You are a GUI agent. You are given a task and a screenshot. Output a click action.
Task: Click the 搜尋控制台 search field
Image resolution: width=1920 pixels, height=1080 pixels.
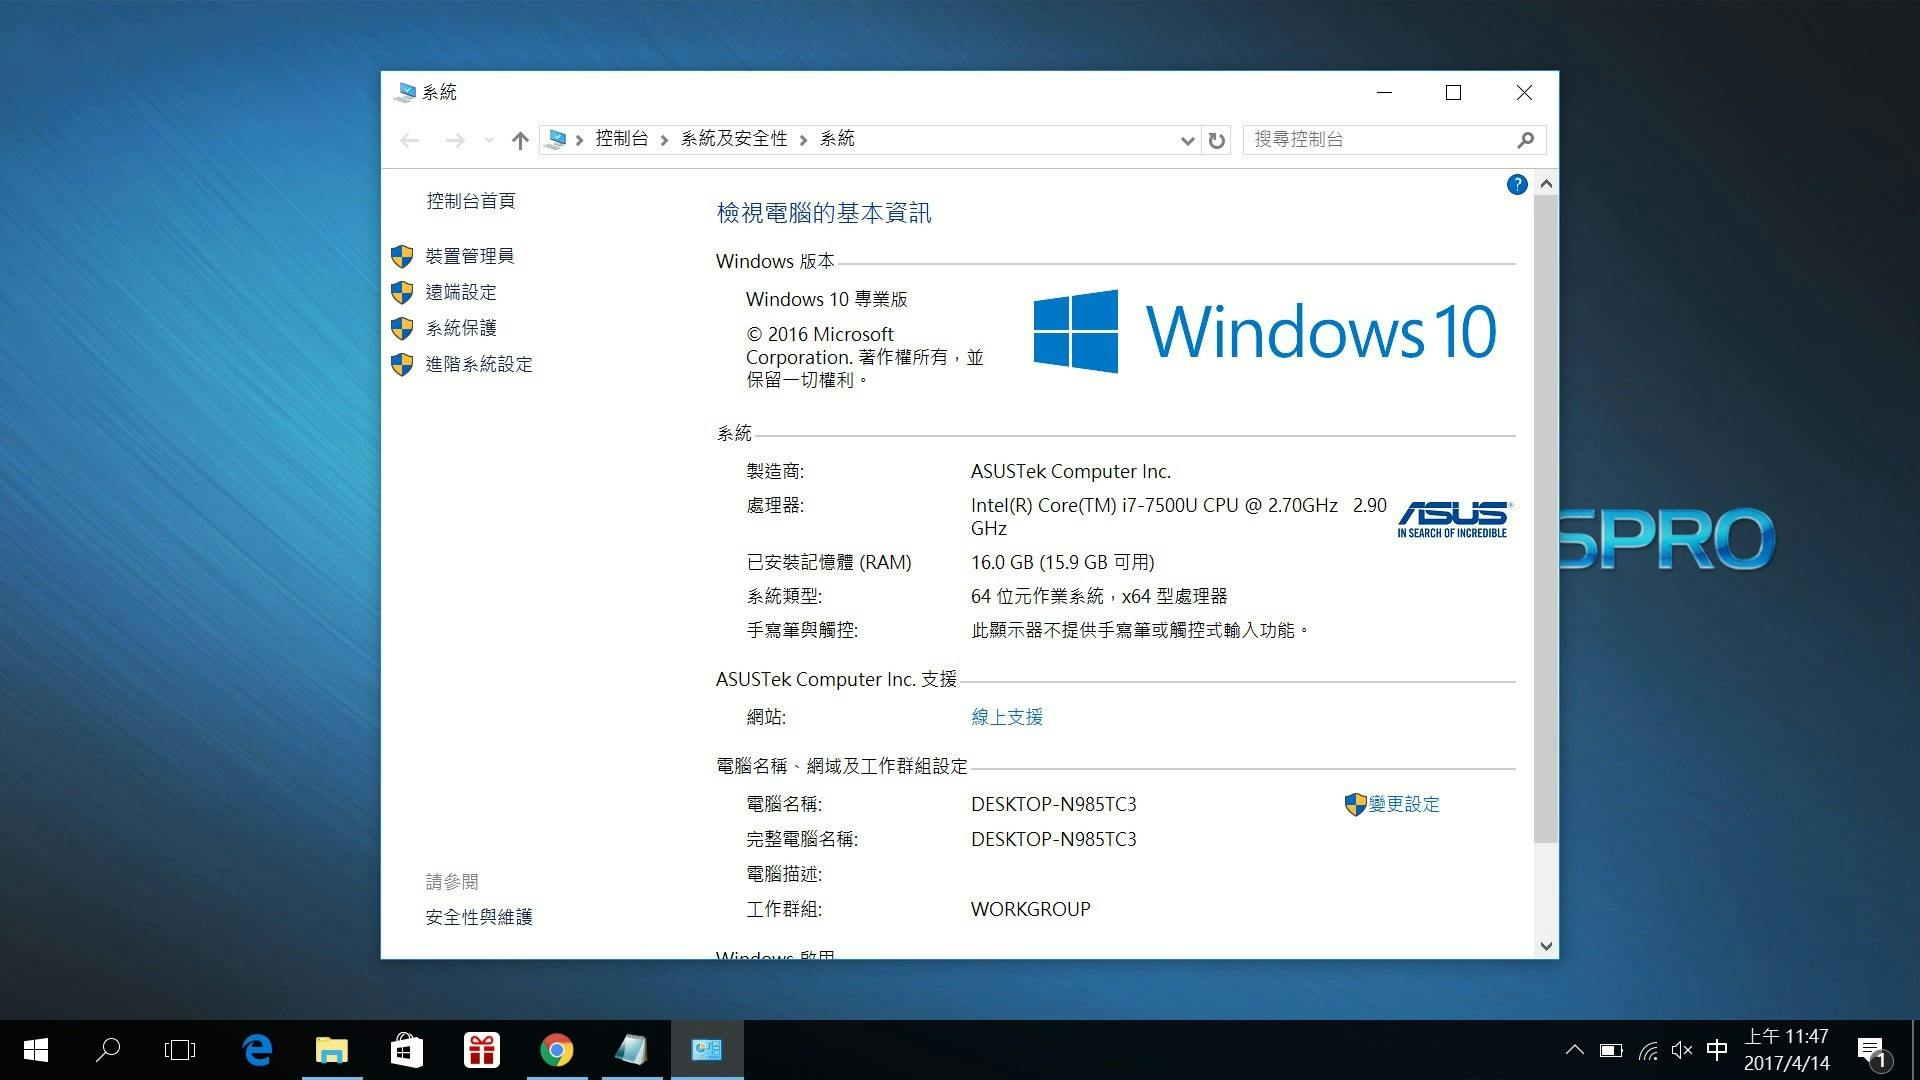coord(1380,140)
